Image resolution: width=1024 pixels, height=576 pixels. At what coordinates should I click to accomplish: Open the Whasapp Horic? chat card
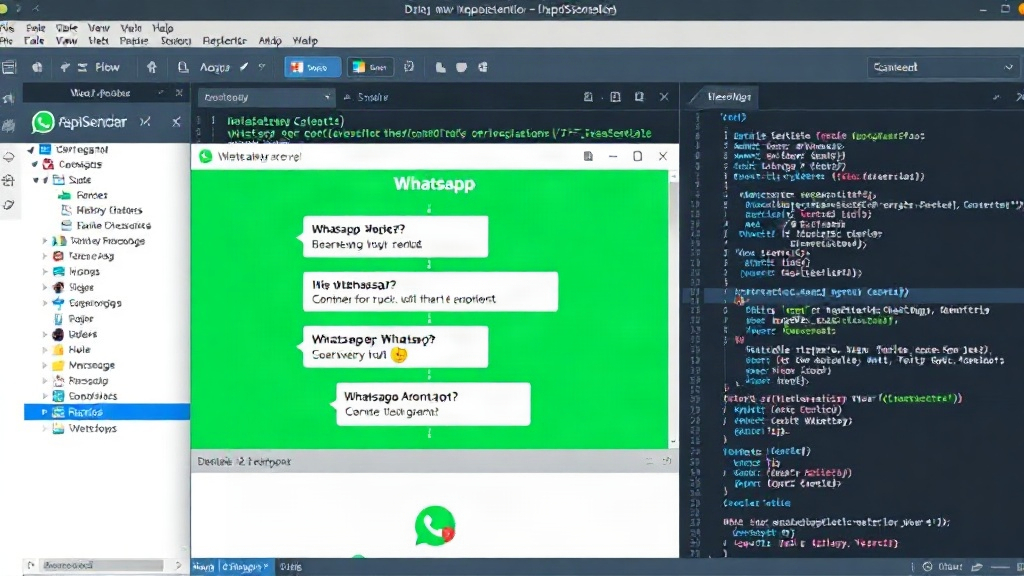(x=396, y=236)
